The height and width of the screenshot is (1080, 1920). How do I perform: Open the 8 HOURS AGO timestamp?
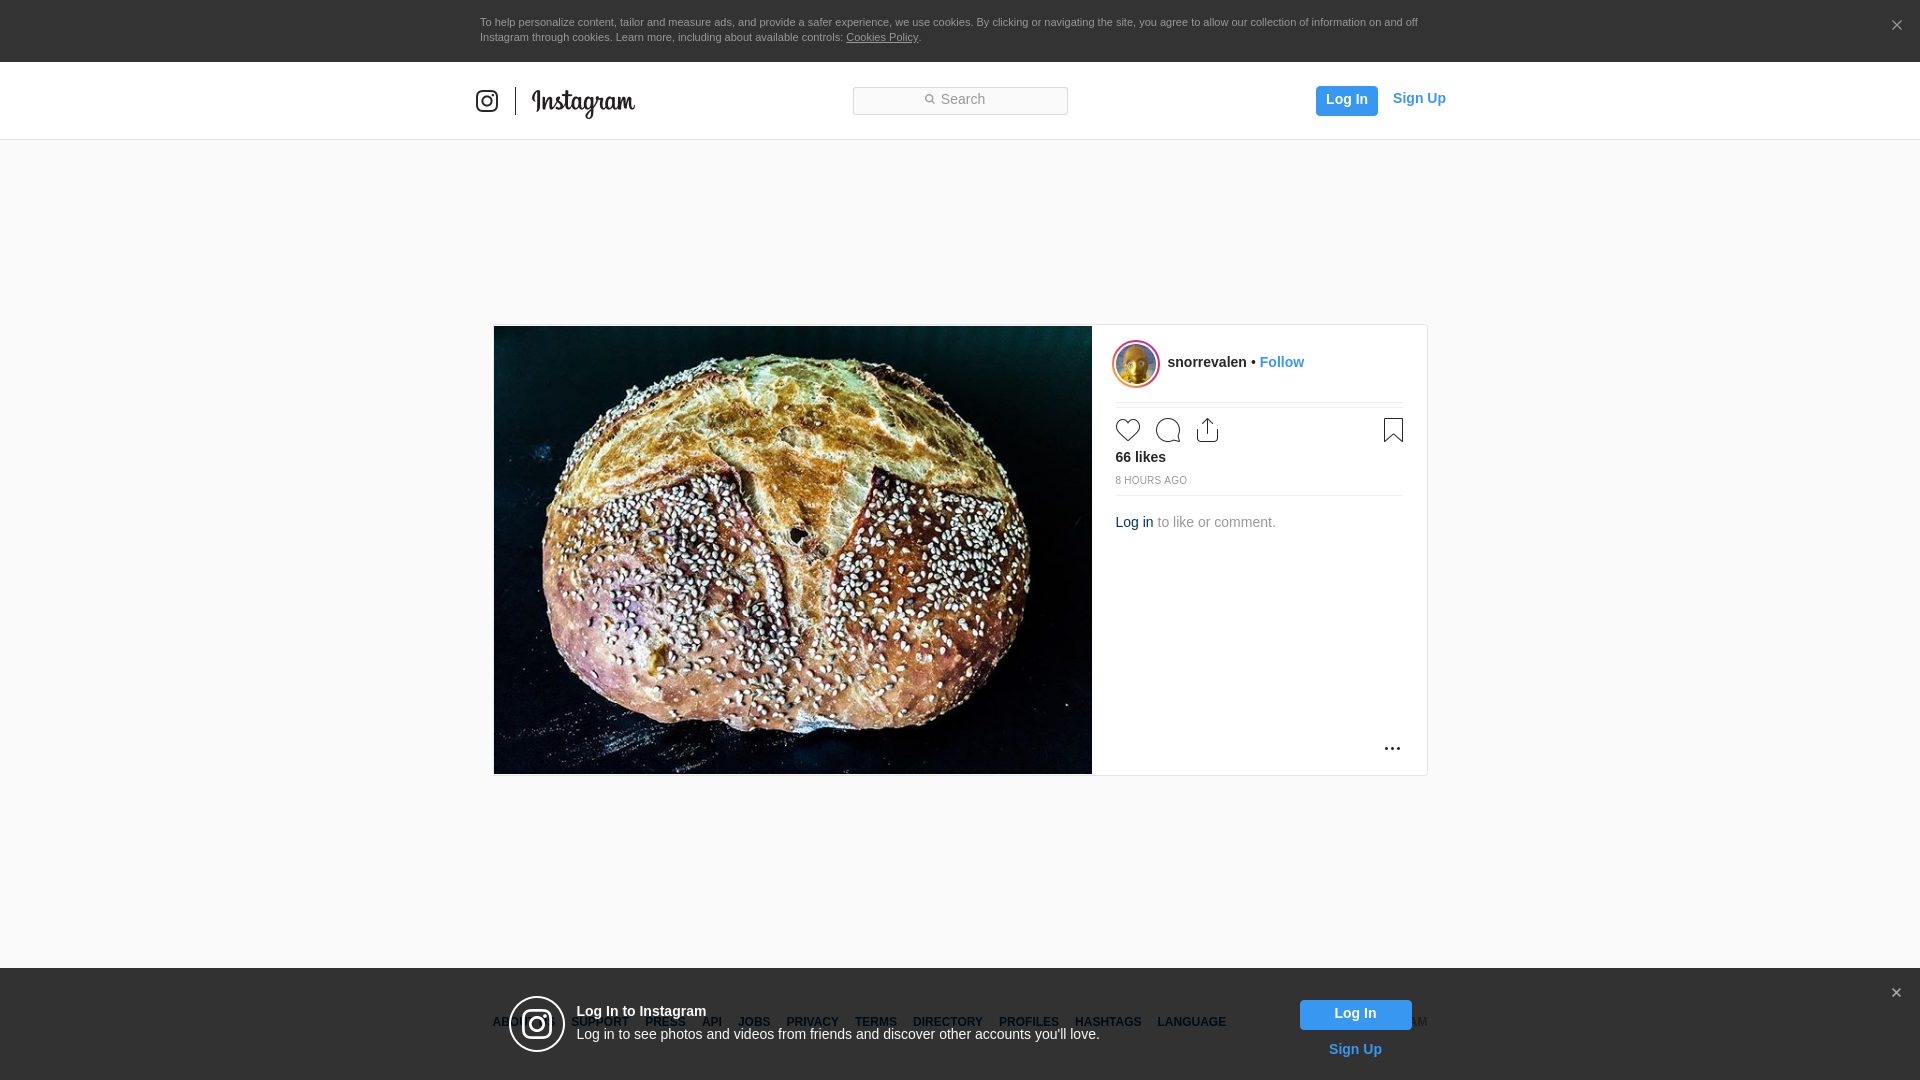pyautogui.click(x=1151, y=481)
